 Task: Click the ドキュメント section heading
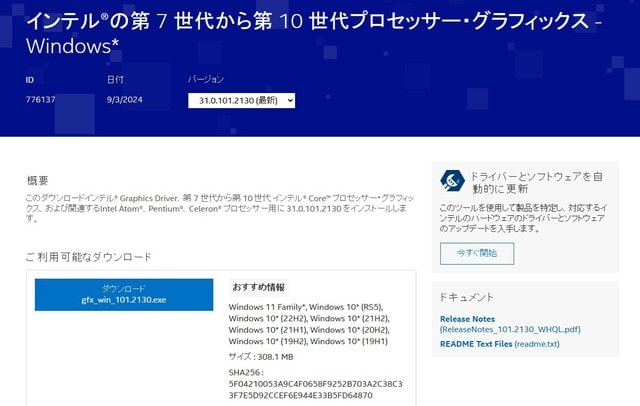(x=466, y=297)
